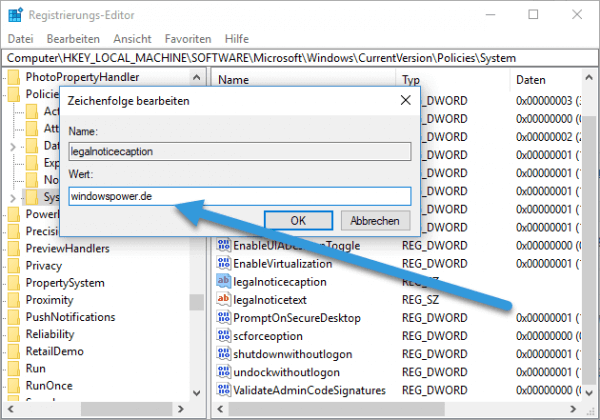
Task: Click values pane horizontal scrollbar thumb
Action: click(337, 409)
